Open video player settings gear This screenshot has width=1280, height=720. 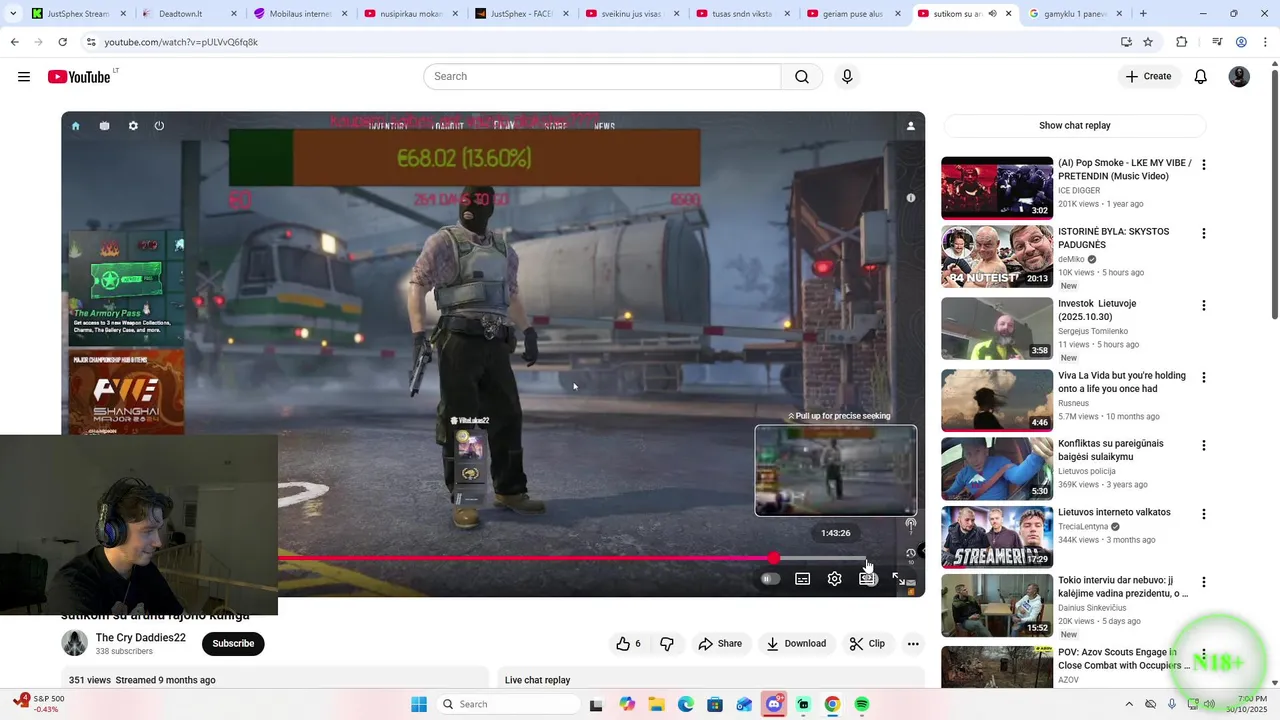(834, 578)
